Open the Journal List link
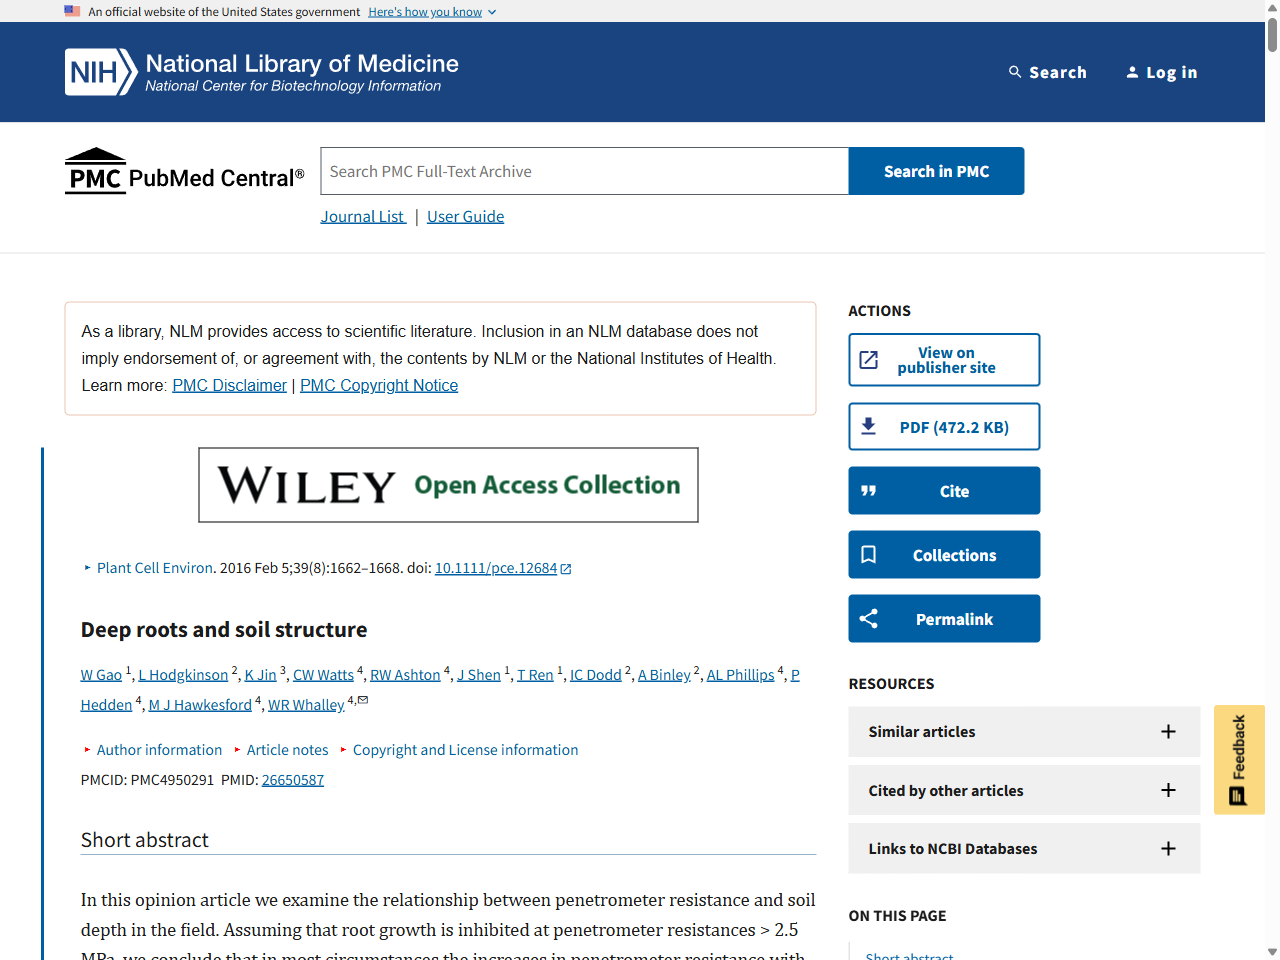1280x960 pixels. pos(362,217)
